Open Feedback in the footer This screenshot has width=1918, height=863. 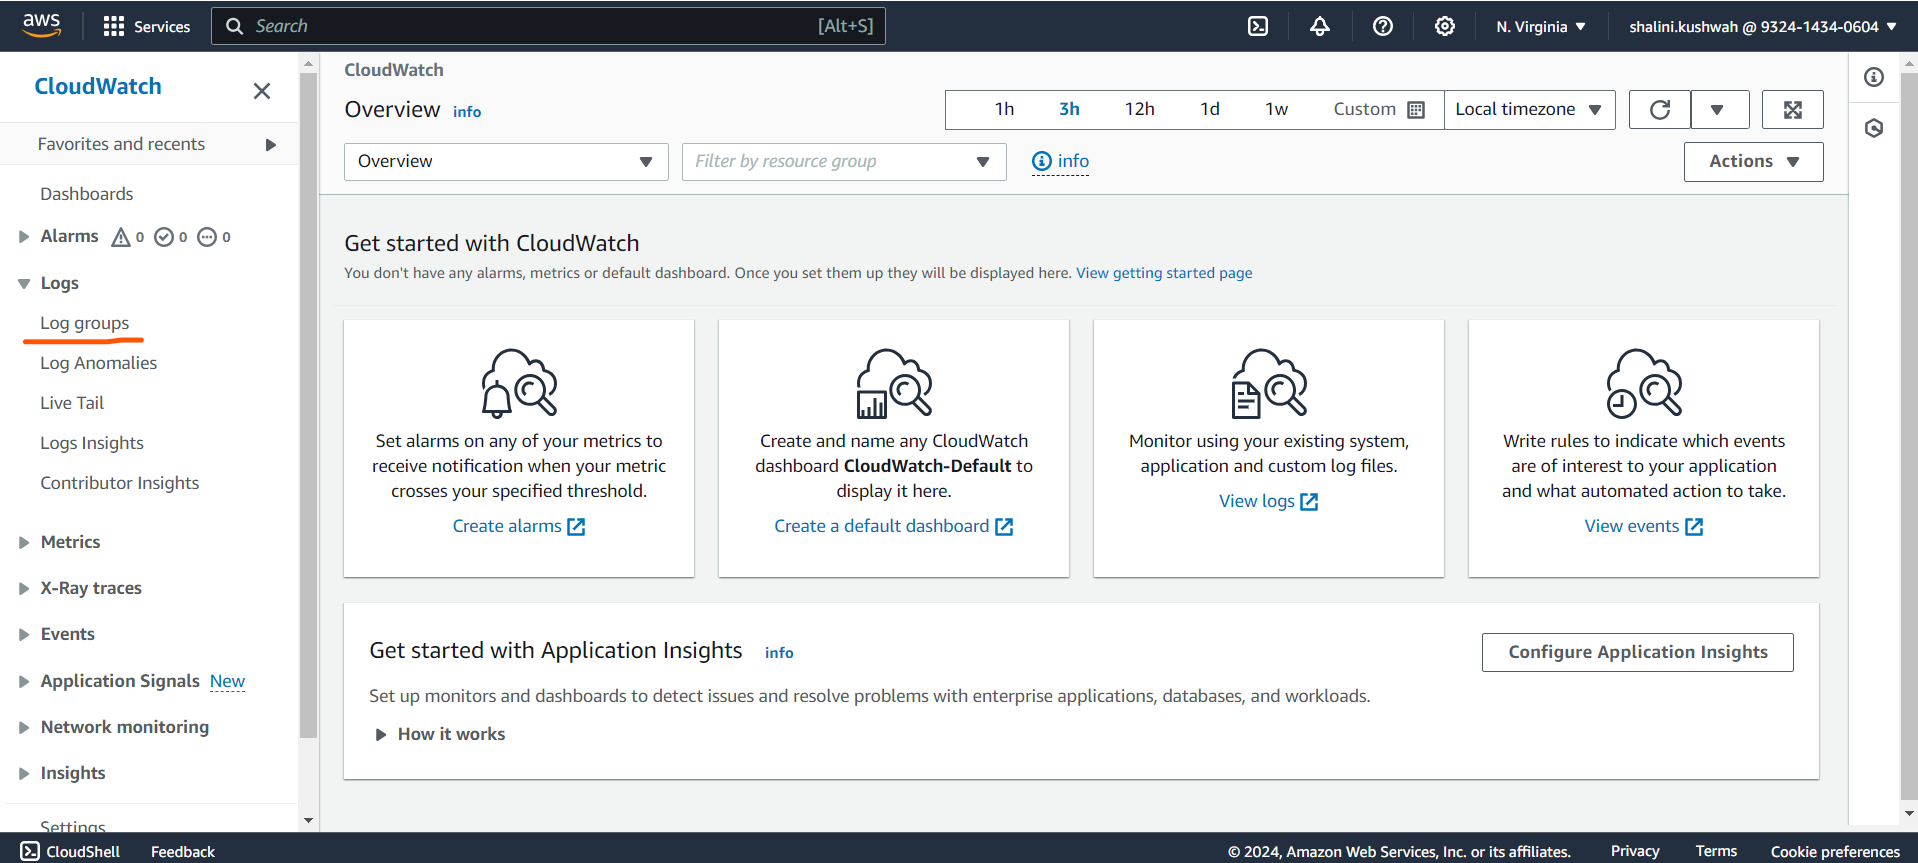click(183, 851)
